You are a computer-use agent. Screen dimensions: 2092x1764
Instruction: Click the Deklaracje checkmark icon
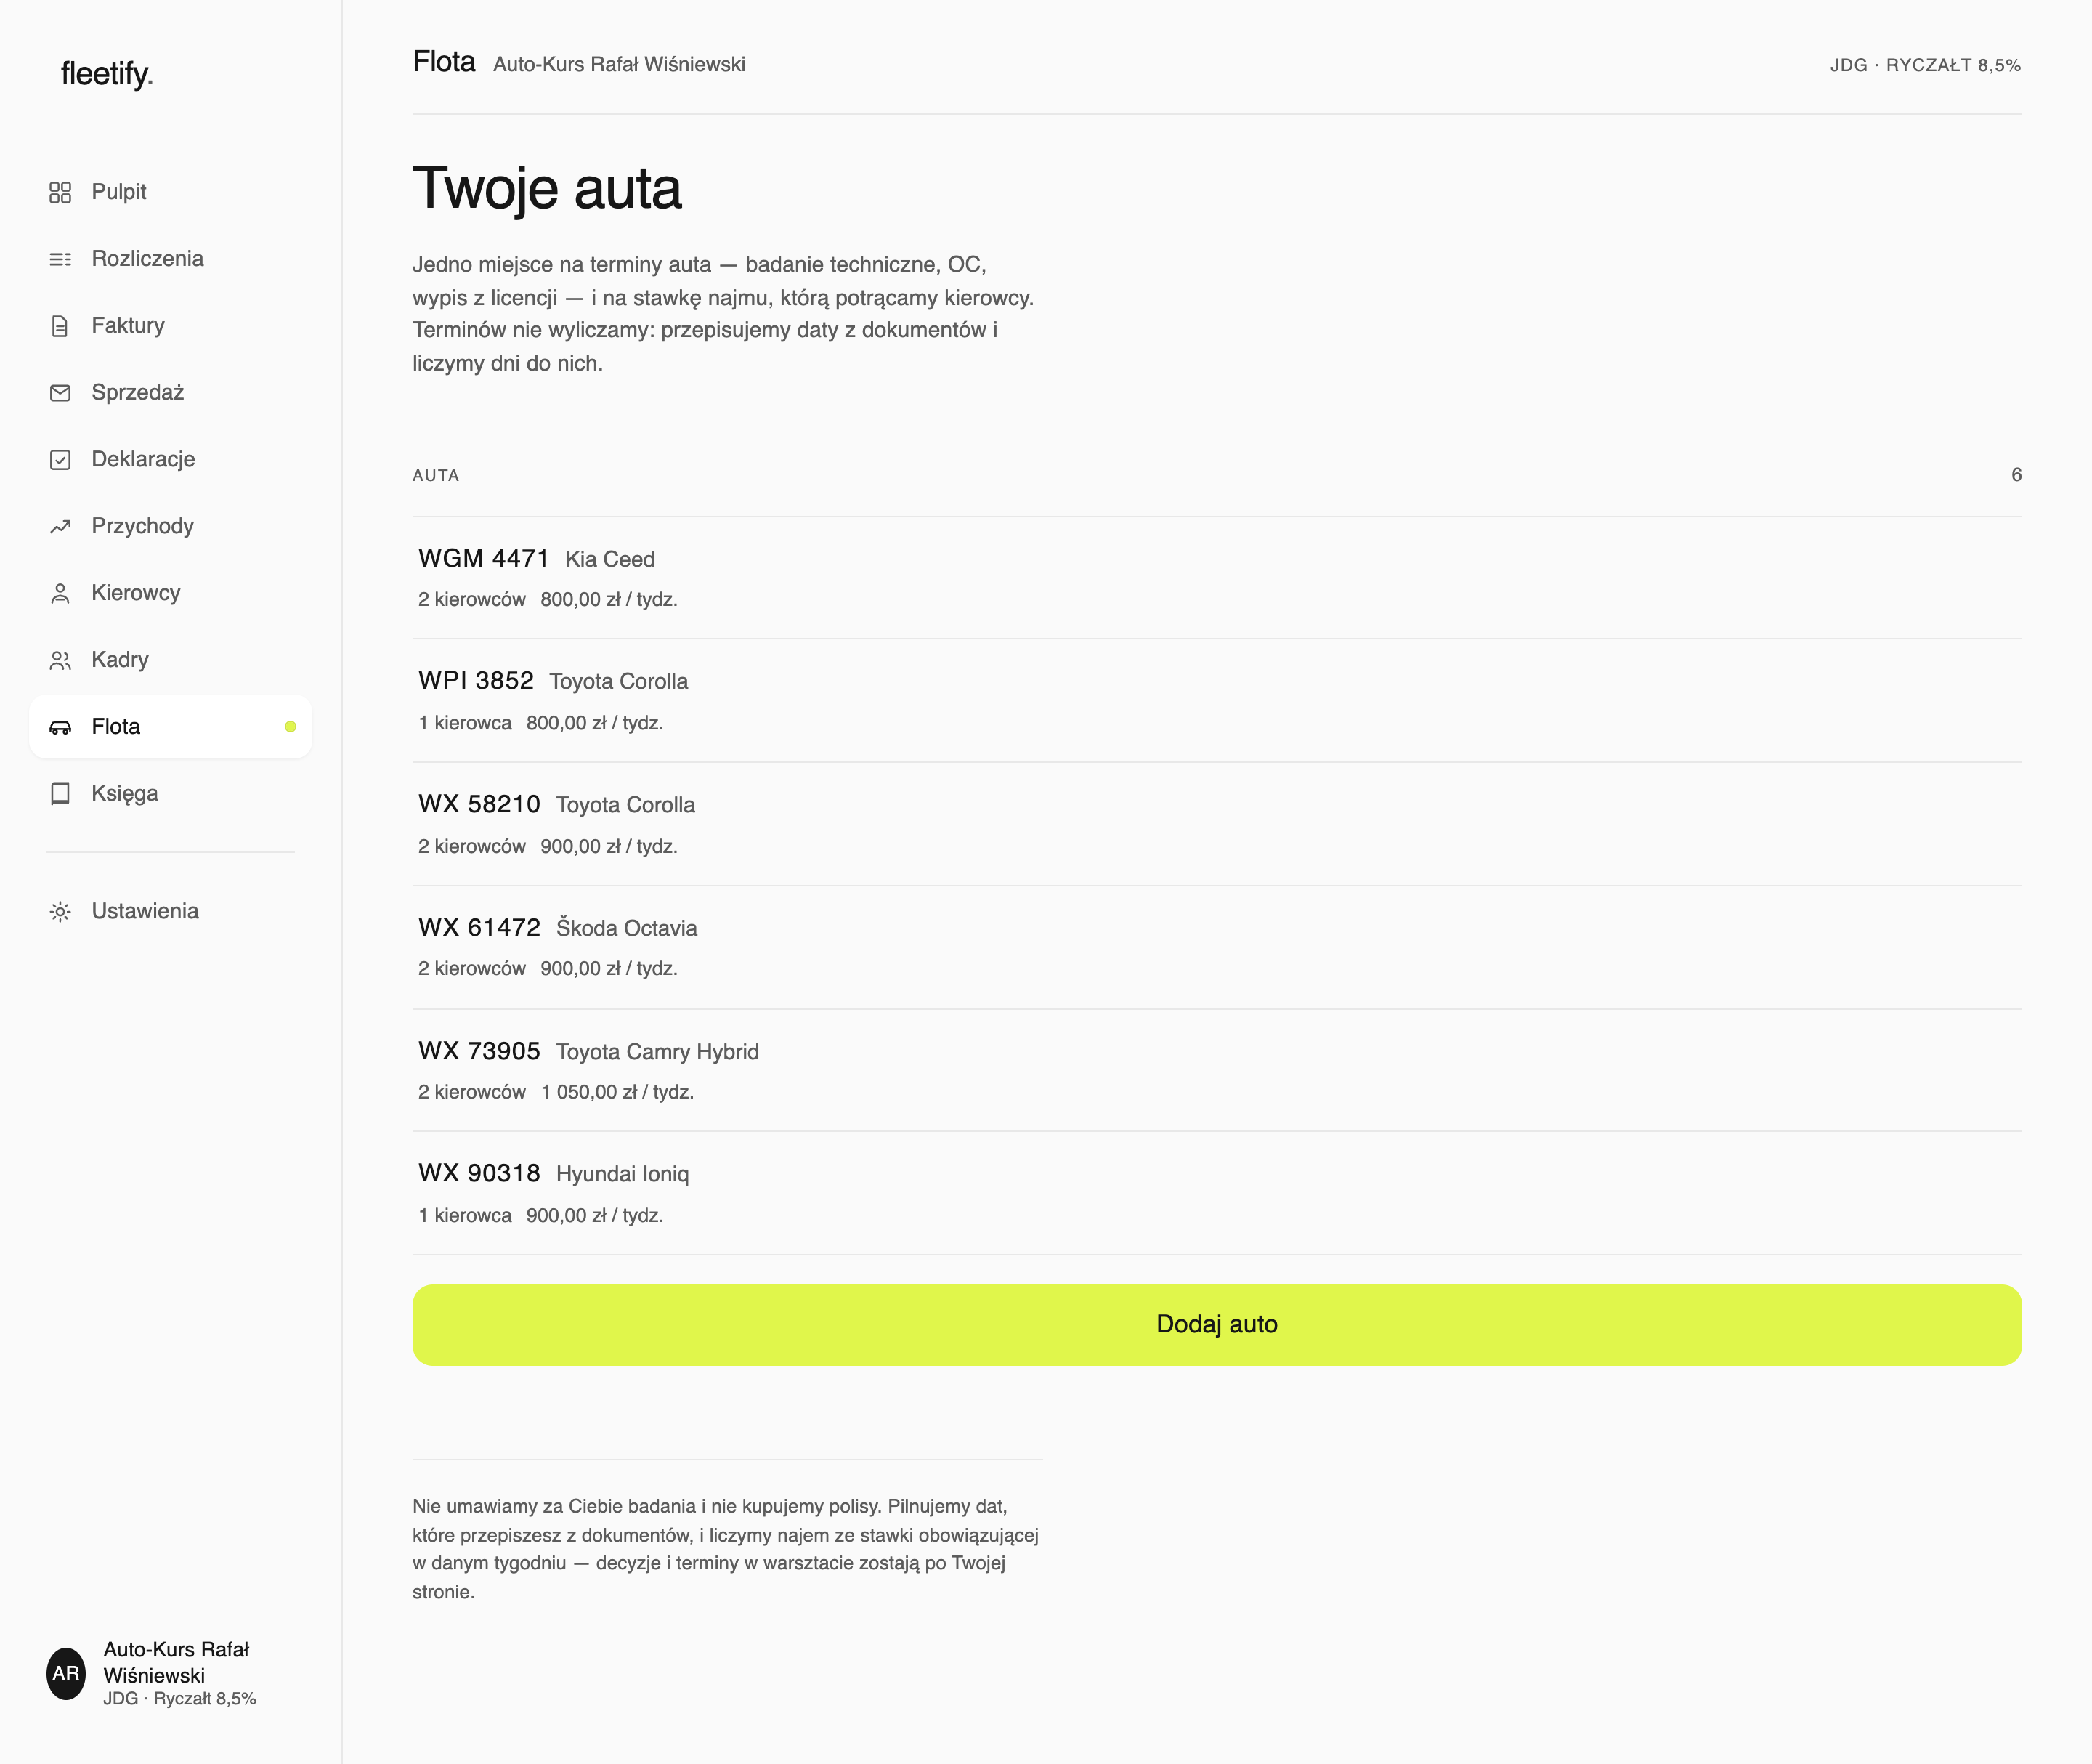tap(60, 459)
